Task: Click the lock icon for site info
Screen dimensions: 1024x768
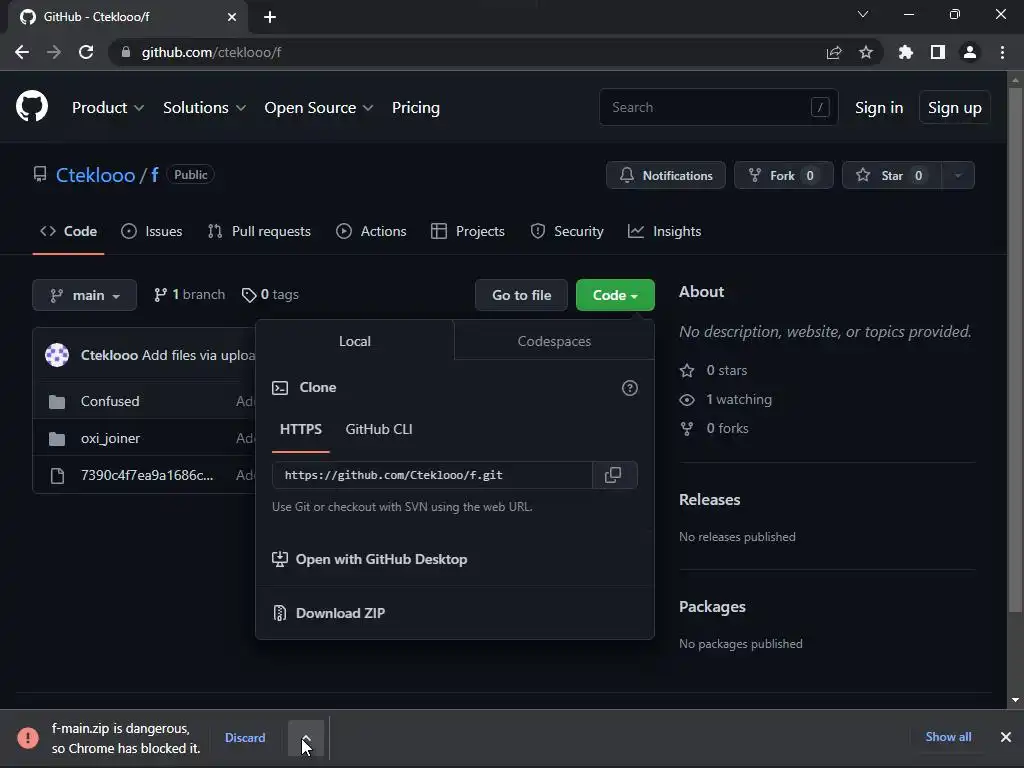Action: point(126,52)
